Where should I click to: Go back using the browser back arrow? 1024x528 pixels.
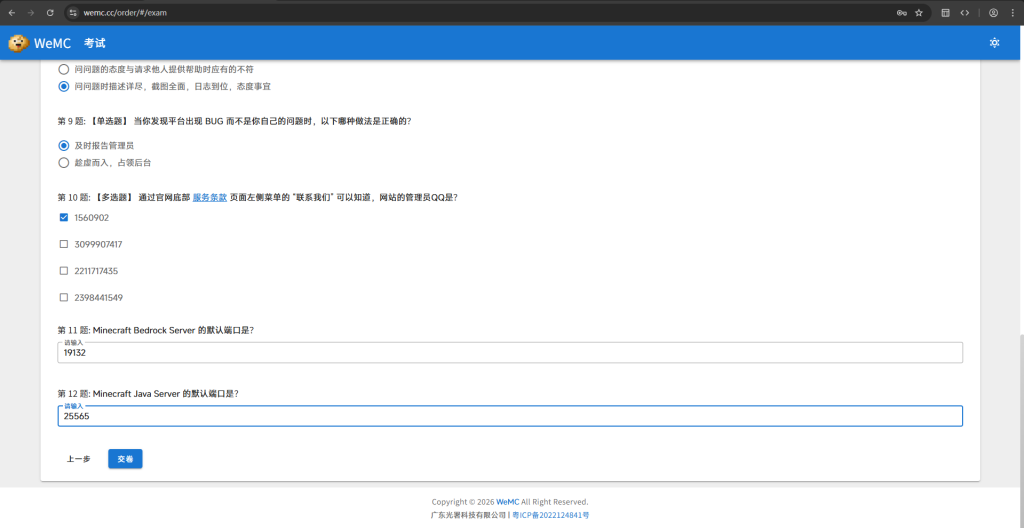click(x=12, y=13)
